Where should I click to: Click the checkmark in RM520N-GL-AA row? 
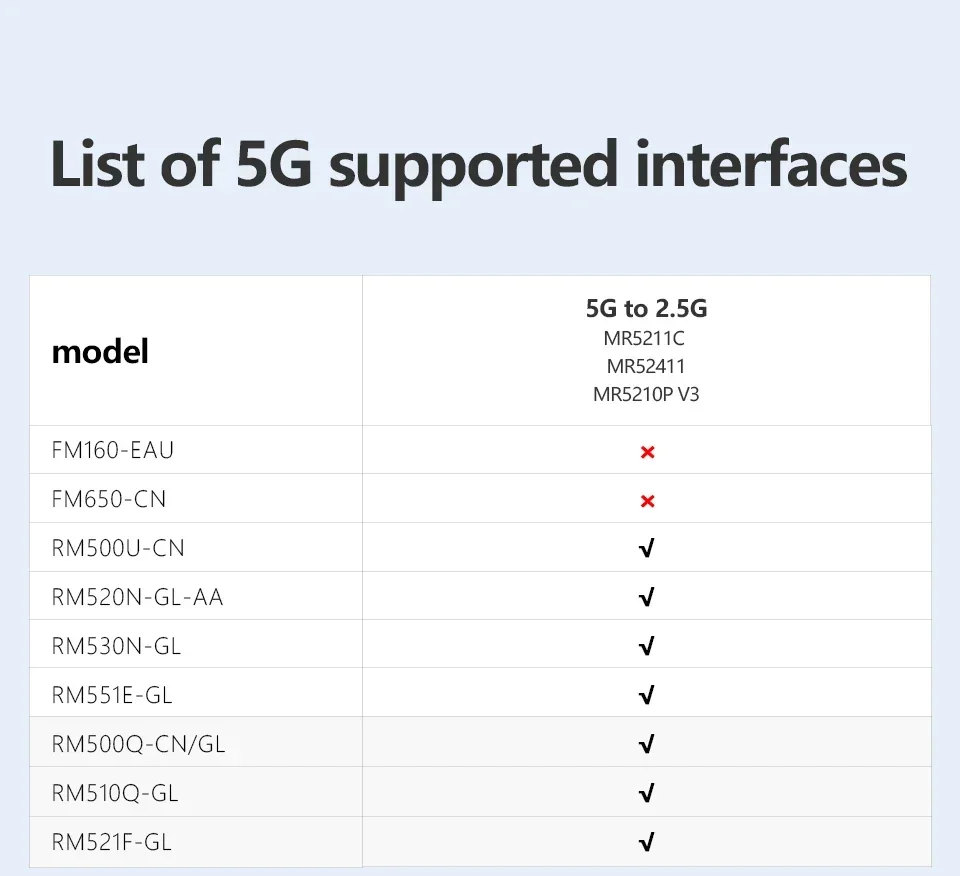[646, 598]
